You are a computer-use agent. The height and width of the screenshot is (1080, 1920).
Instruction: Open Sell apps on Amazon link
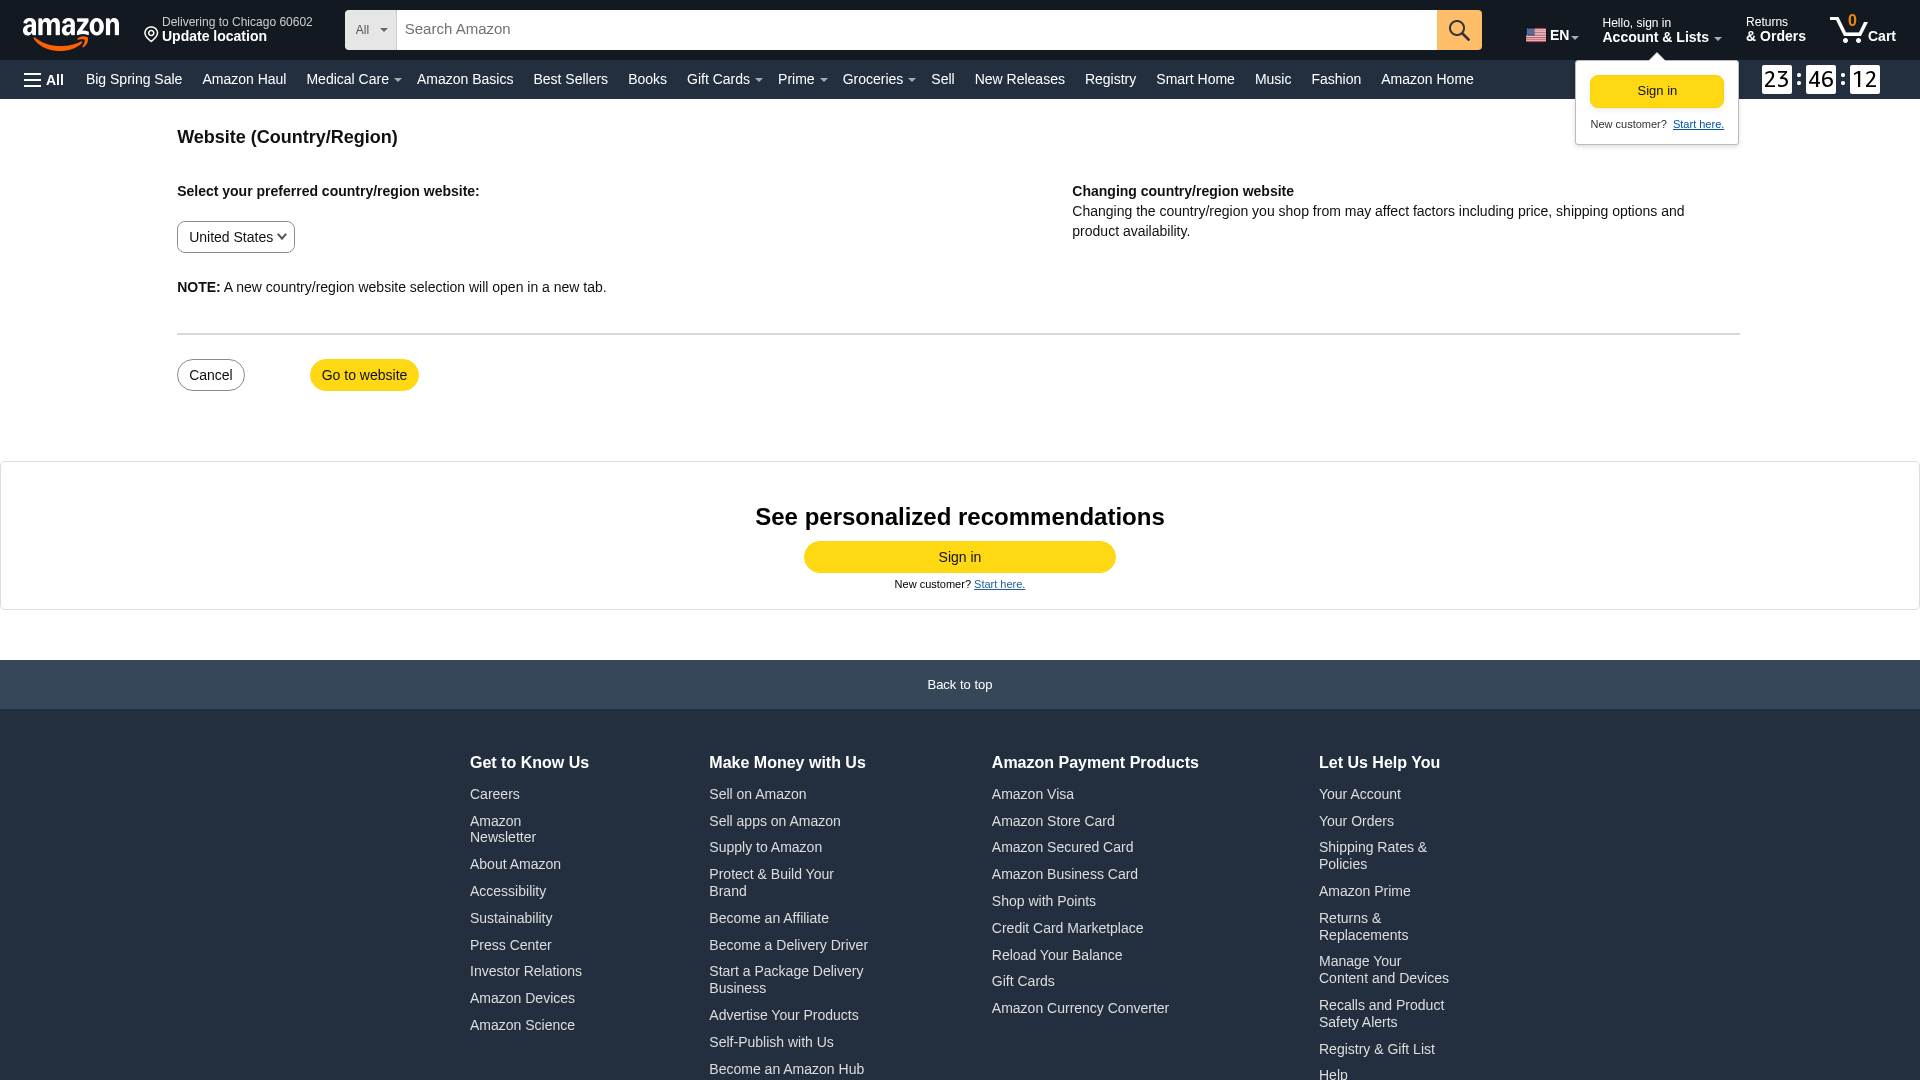coord(775,821)
